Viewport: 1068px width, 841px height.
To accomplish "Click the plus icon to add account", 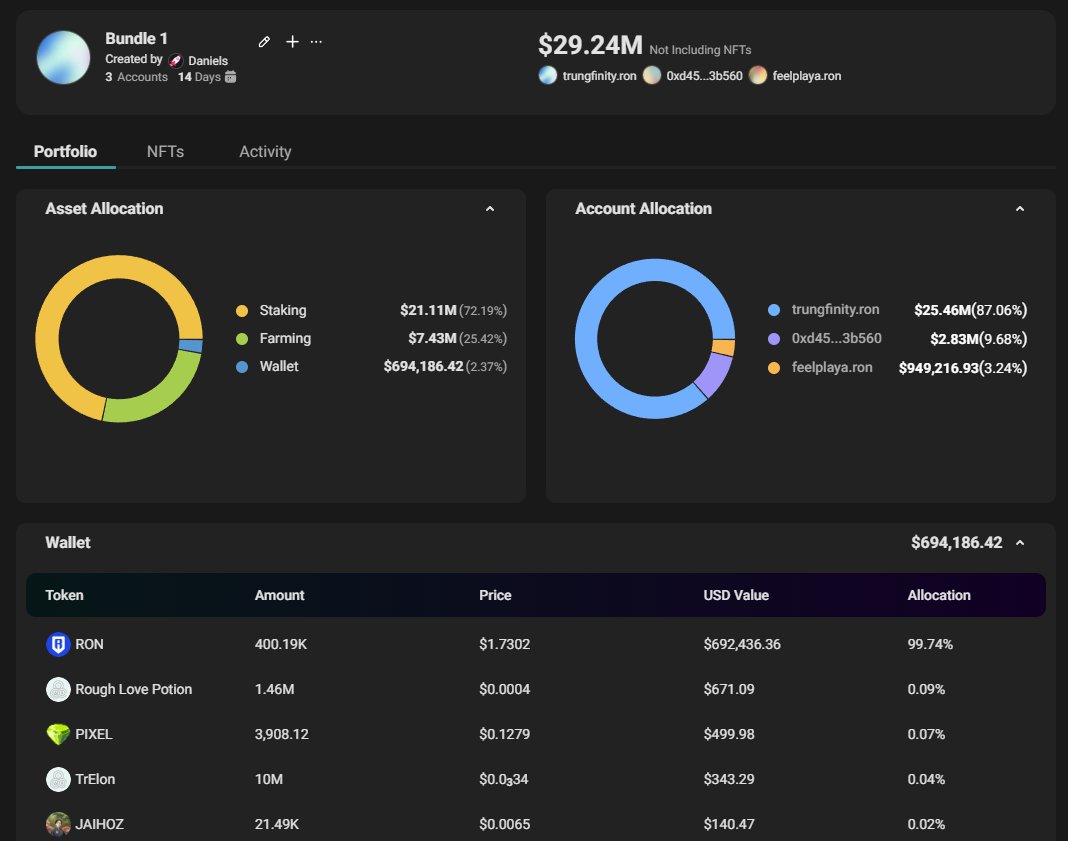I will pos(292,42).
